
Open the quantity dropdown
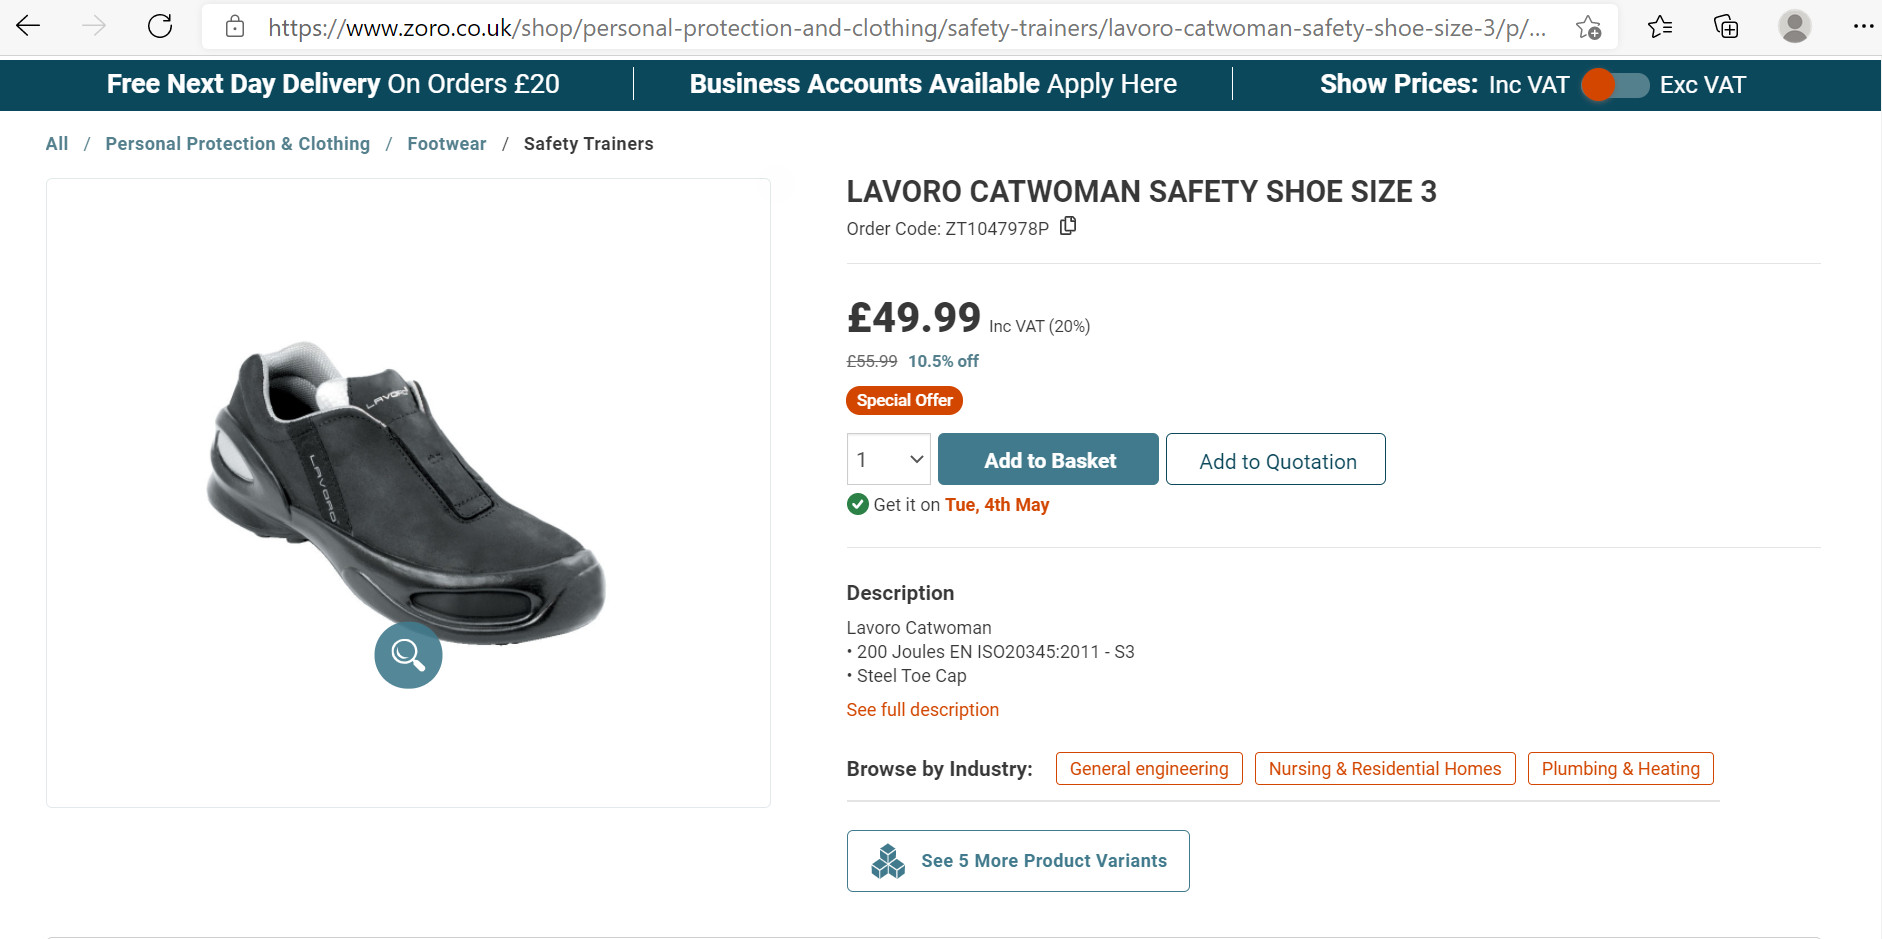[x=888, y=460]
